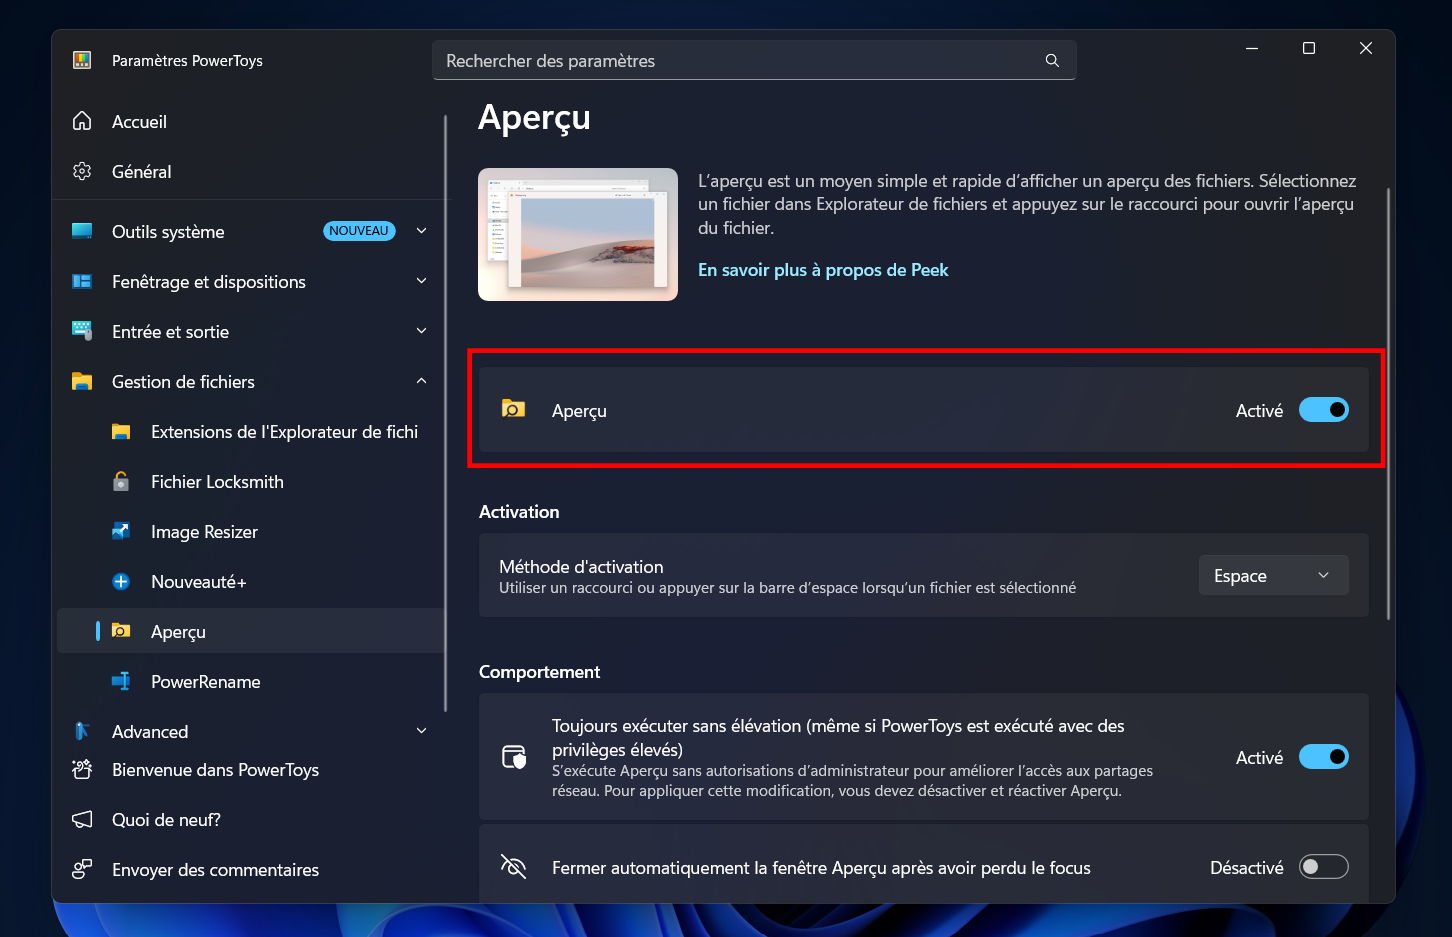
Task: Open the Espace activation method dropdown
Action: pyautogui.click(x=1273, y=575)
